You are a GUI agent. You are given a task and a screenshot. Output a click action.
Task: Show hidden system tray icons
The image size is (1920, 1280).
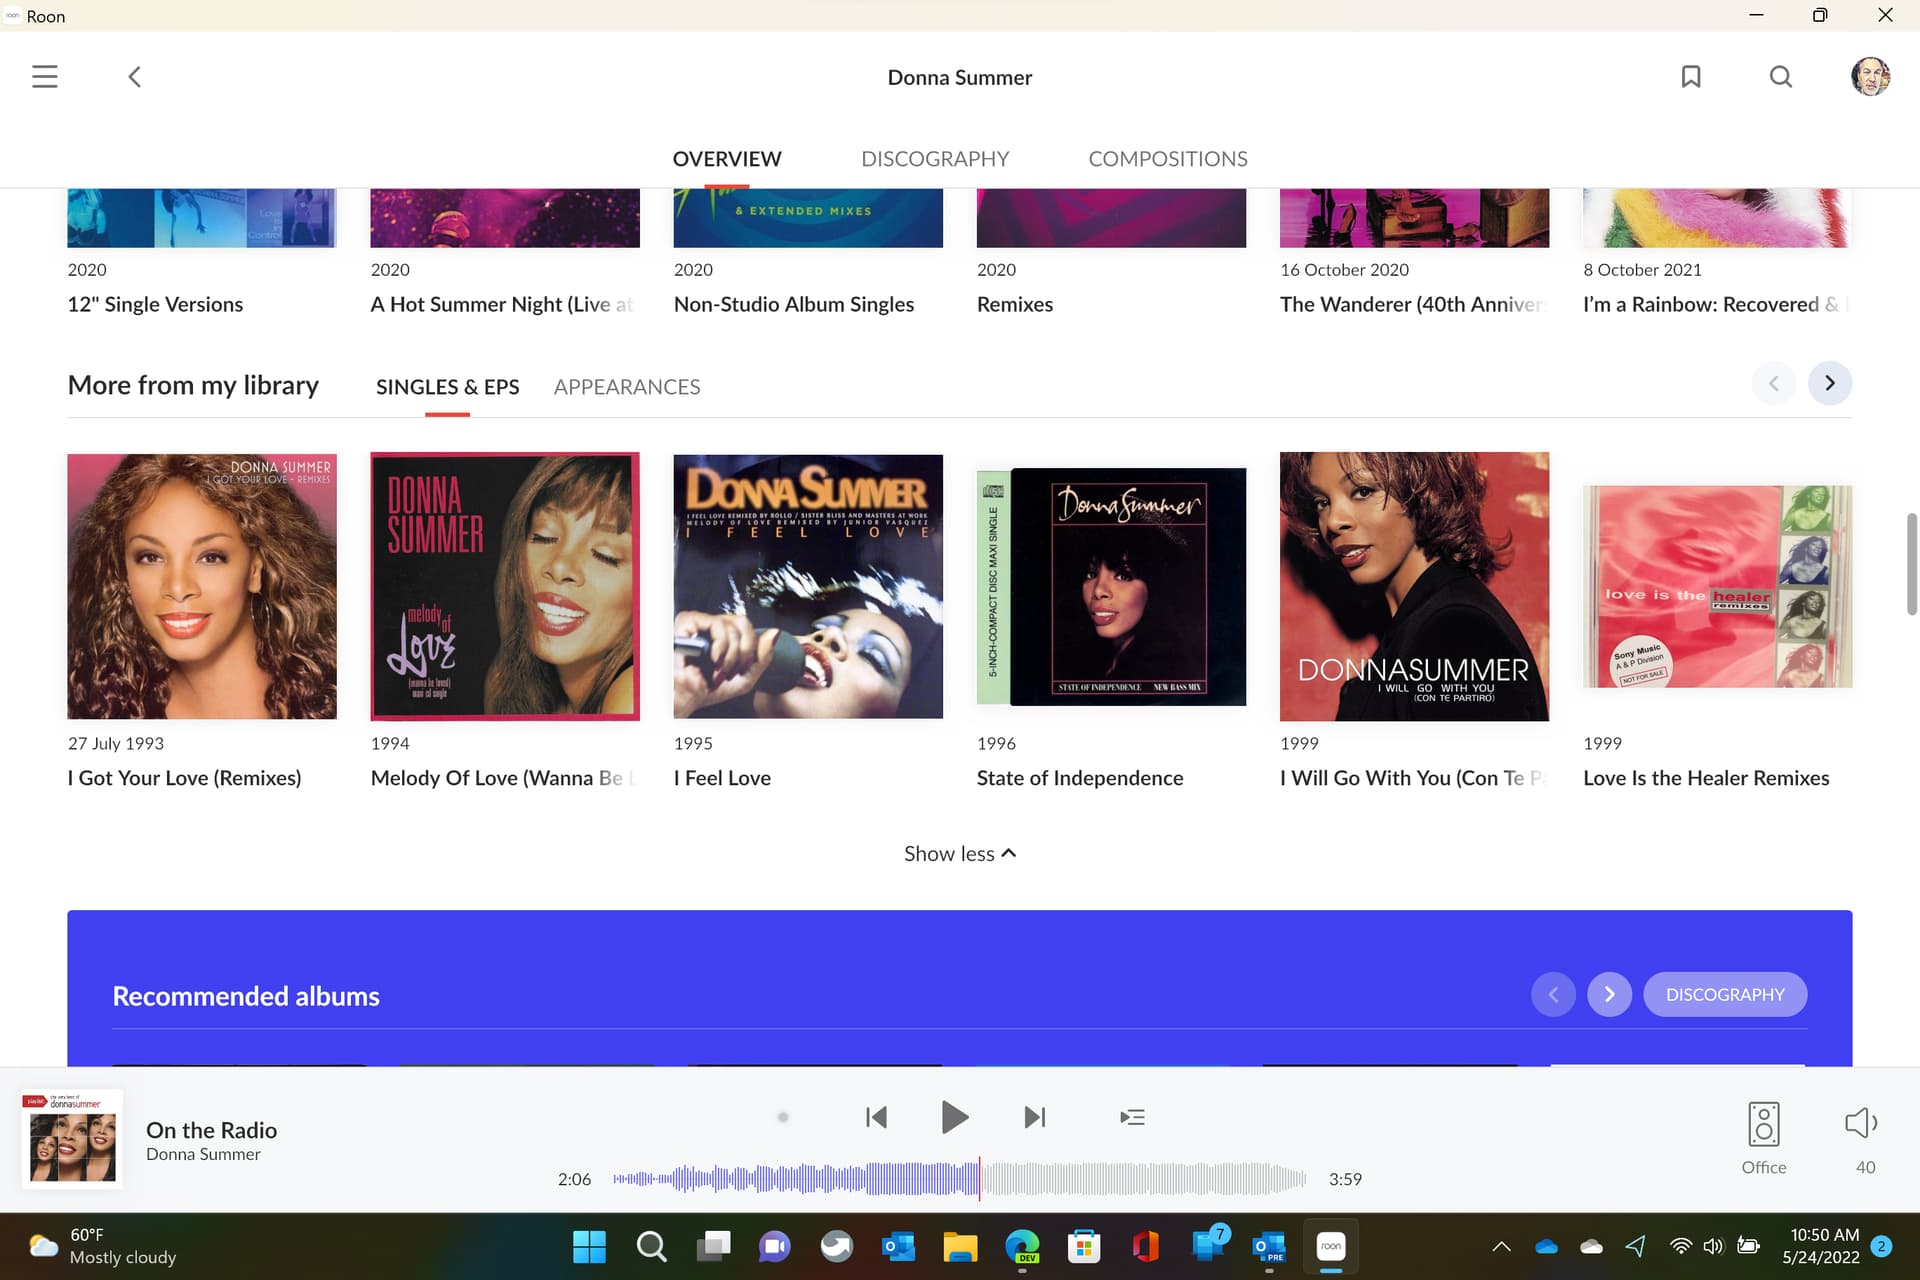tap(1501, 1246)
